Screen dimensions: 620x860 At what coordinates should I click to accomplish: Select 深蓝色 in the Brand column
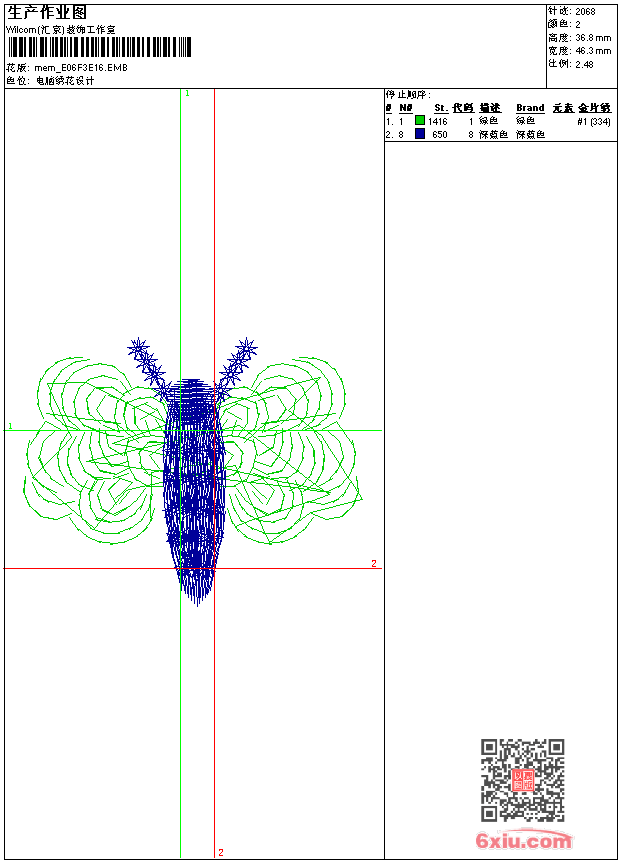(x=530, y=134)
